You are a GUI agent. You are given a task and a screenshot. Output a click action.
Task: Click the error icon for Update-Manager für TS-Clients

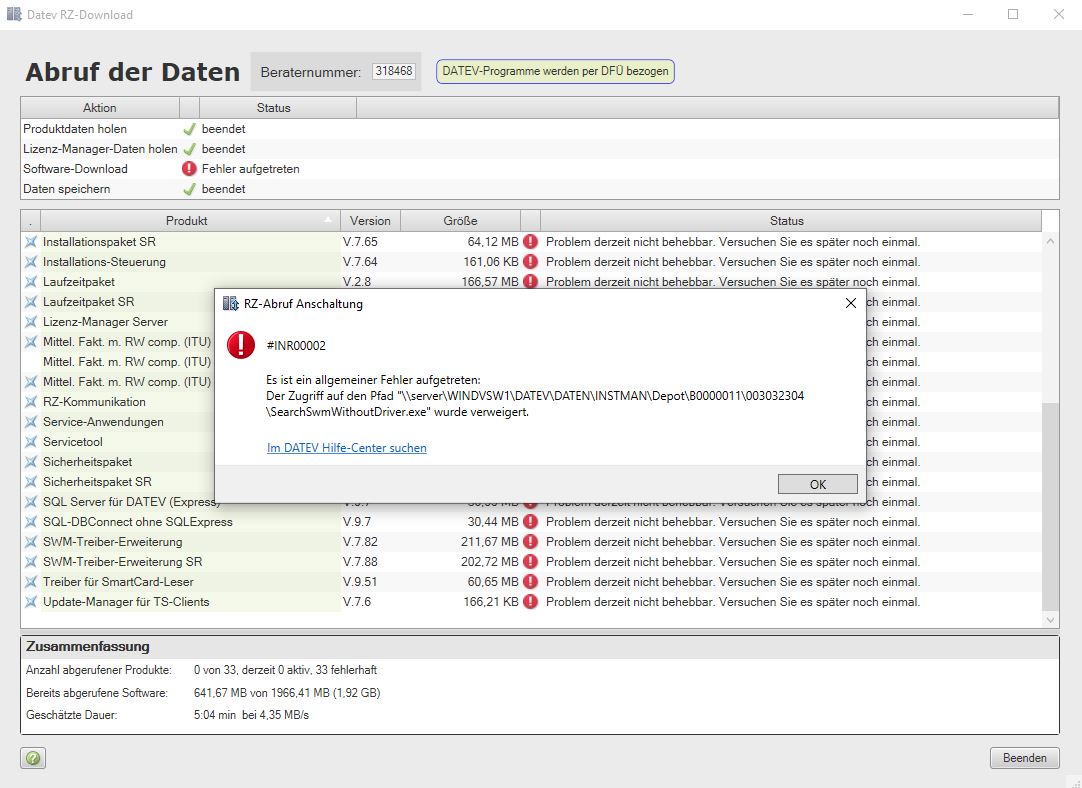pos(530,602)
